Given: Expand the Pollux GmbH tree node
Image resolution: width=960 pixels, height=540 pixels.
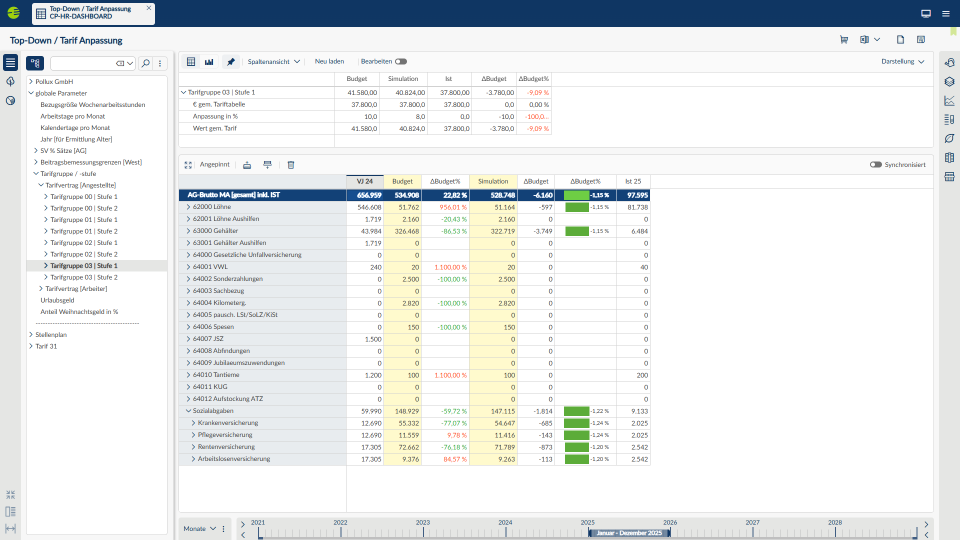Looking at the screenshot, I should coord(31,81).
